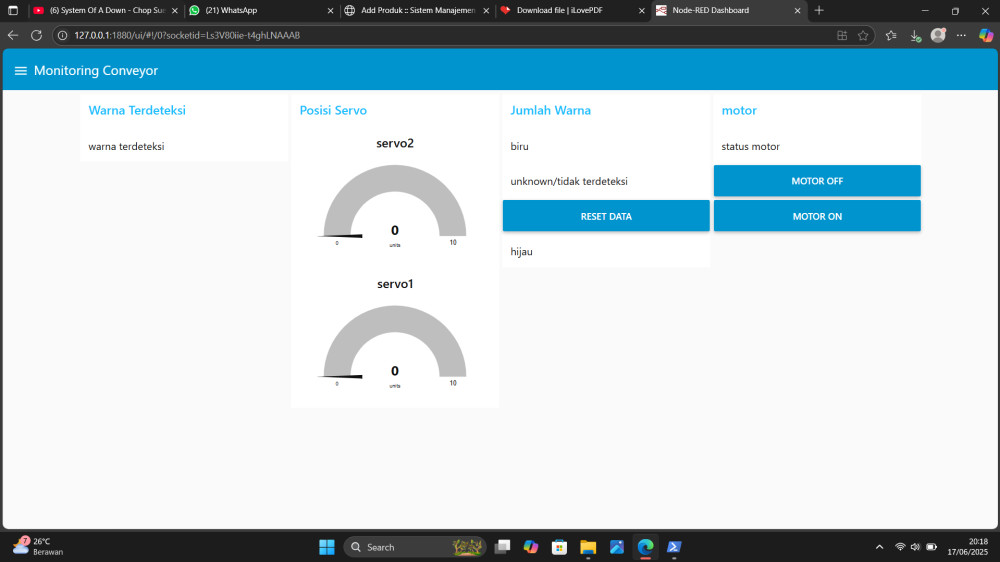Open the dashboard hamburger menu
Image resolution: width=1000 pixels, height=562 pixels.
coord(20,71)
